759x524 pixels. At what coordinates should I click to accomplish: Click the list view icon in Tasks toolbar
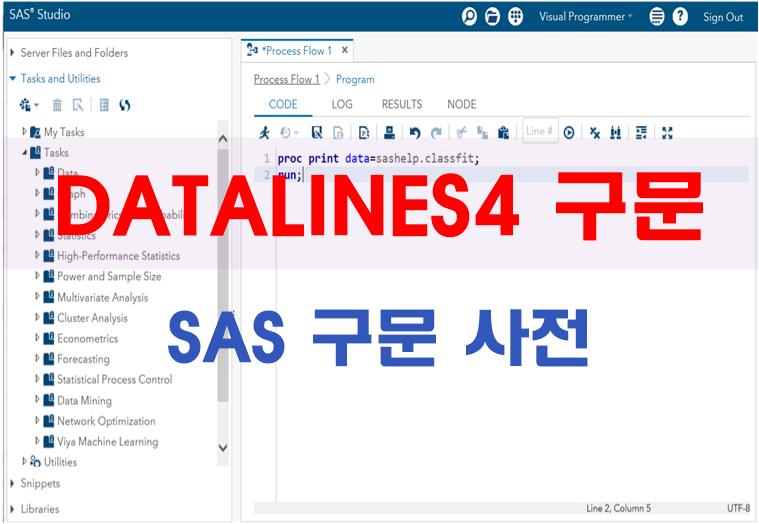(x=104, y=105)
